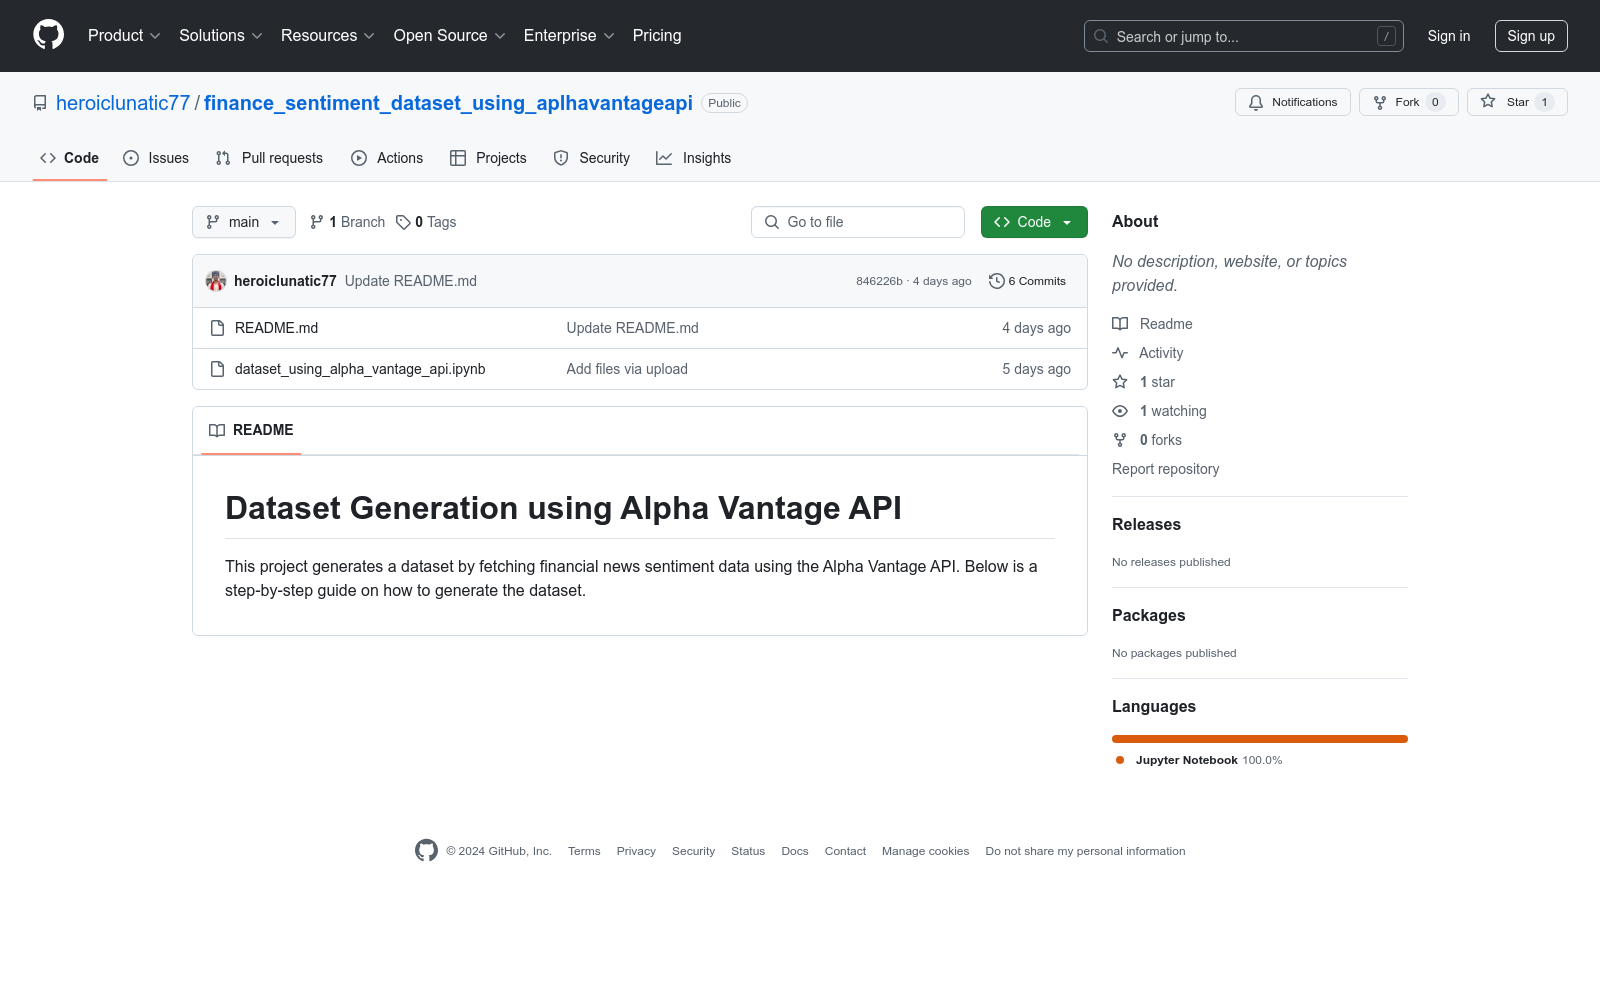The image size is (1600, 1000).
Task: Select the README tab in file viewer
Action: [x=251, y=430]
